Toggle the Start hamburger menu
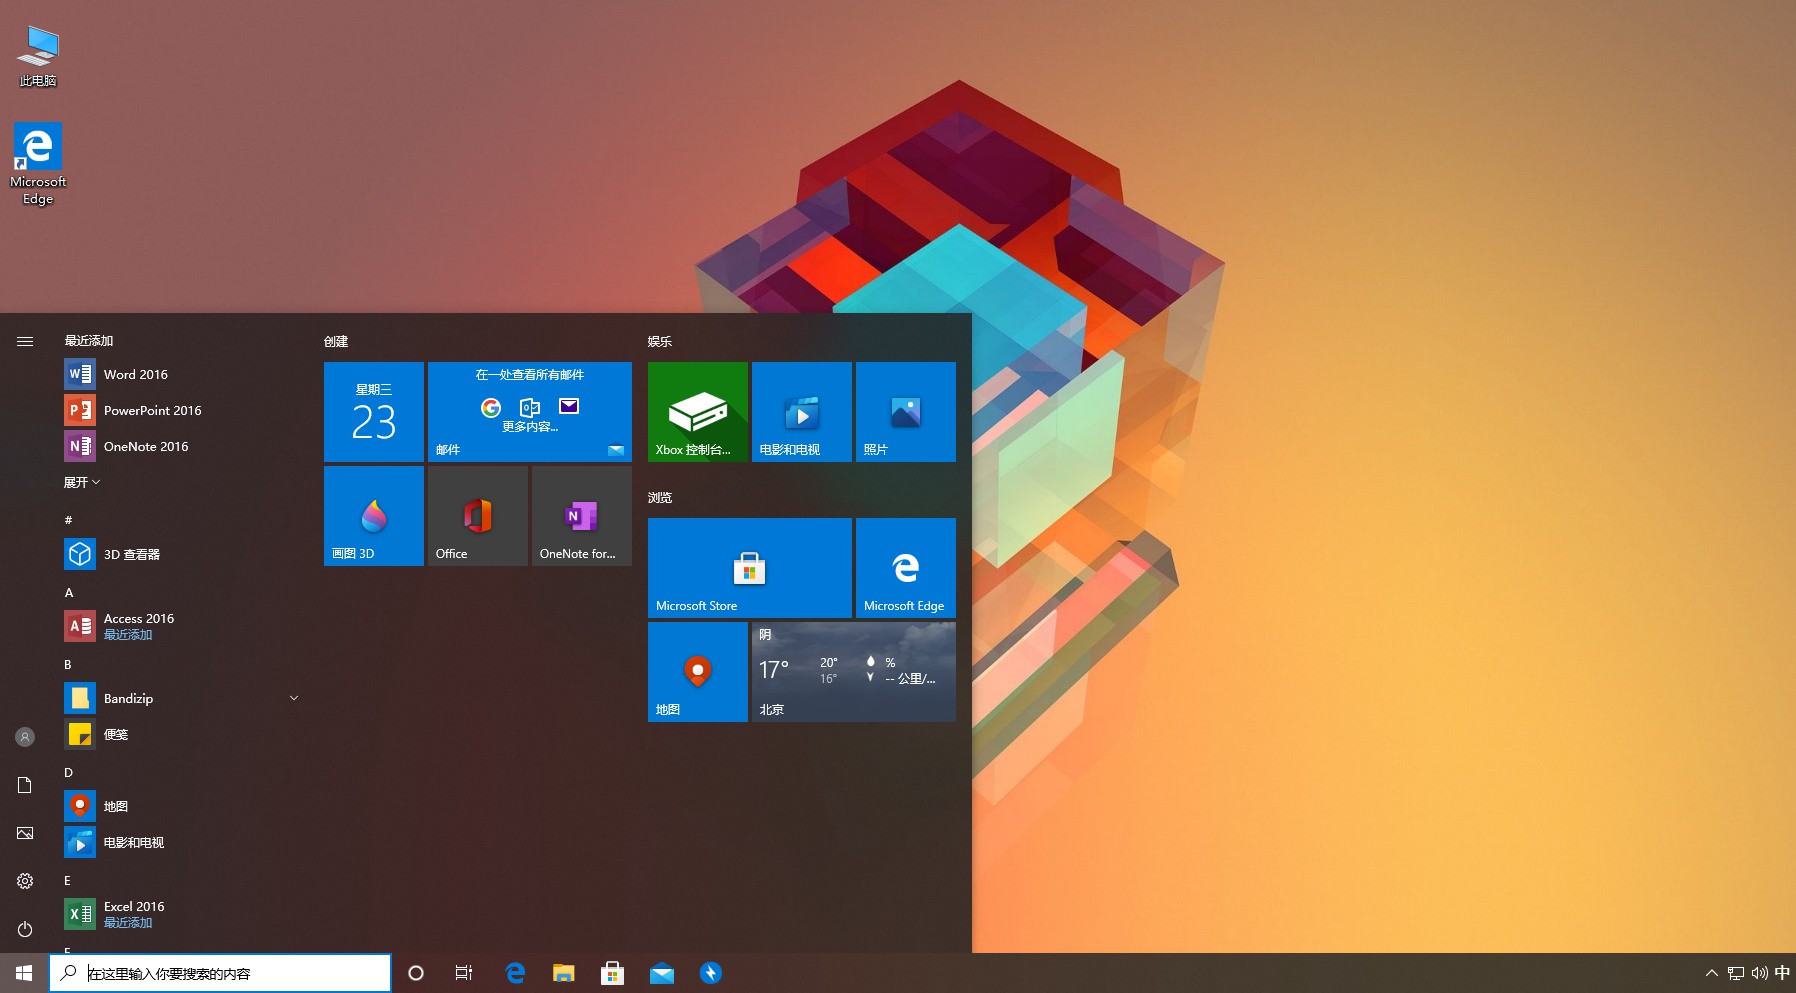 (25, 341)
